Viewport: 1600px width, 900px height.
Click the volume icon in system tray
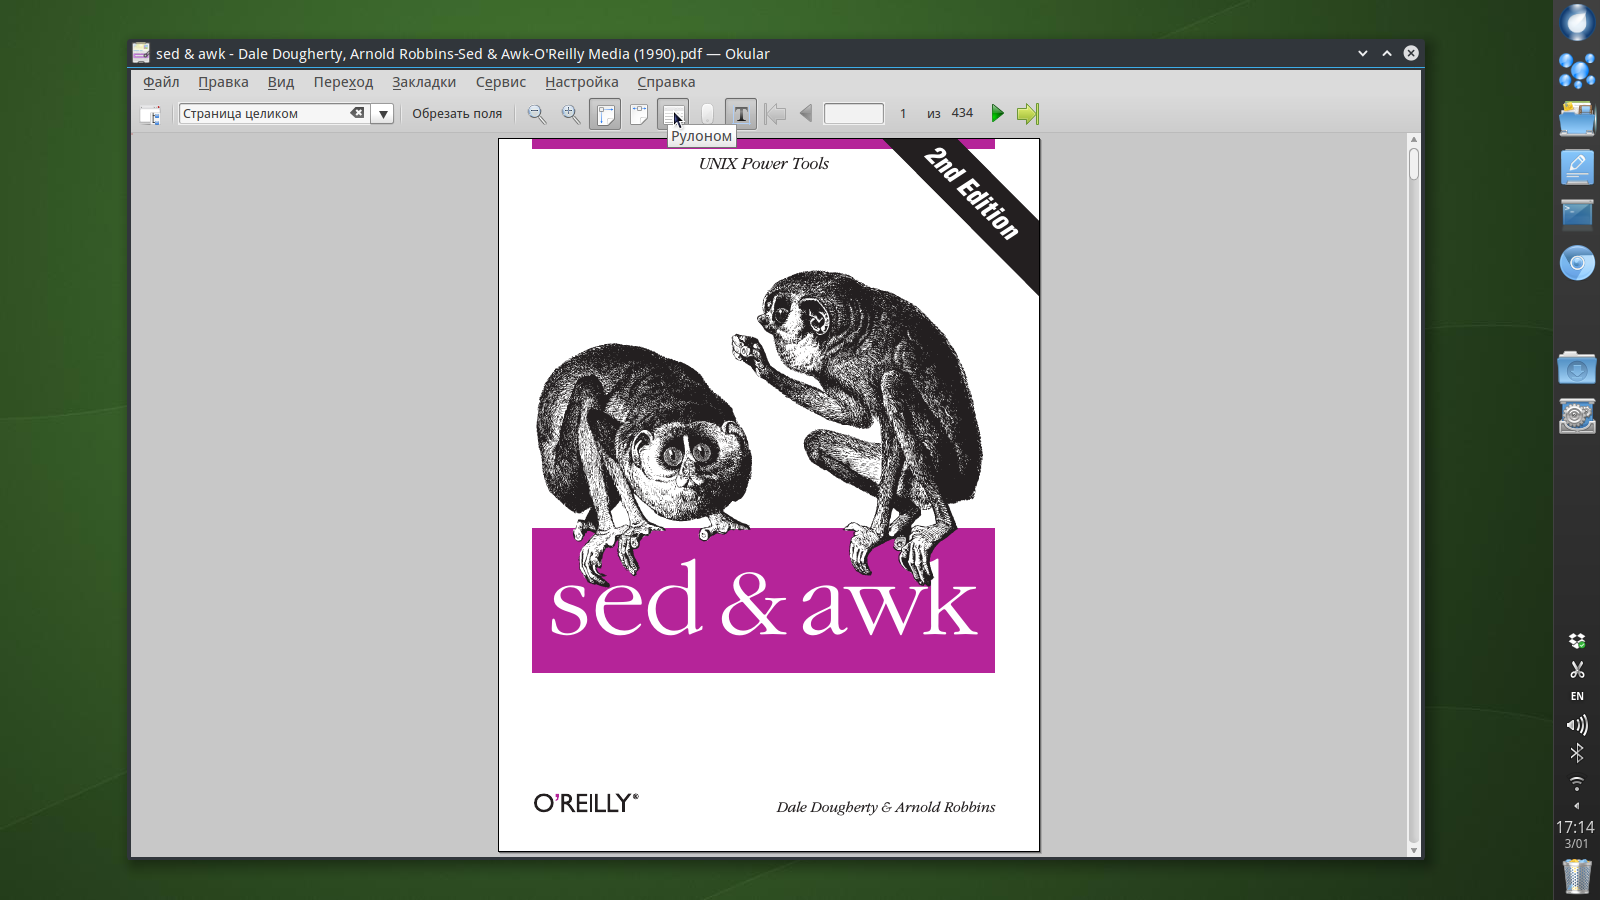point(1577,725)
